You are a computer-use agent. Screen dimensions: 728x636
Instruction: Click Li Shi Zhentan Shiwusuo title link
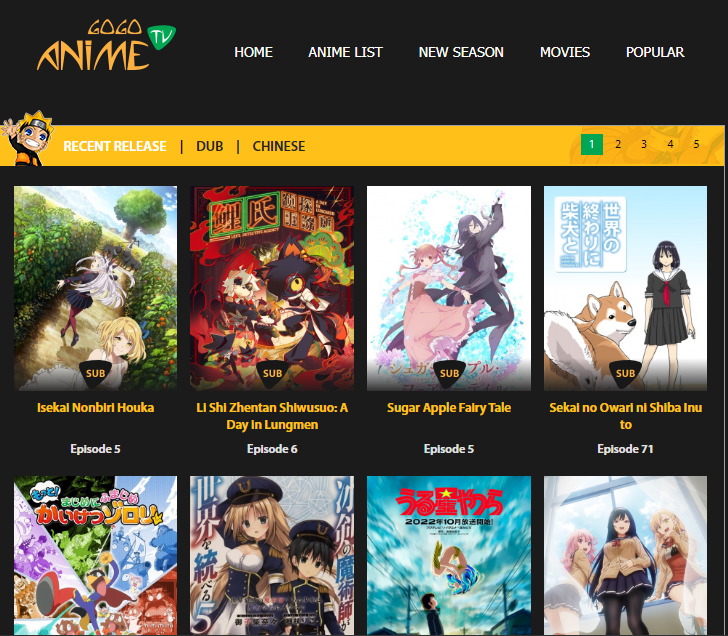click(x=272, y=416)
